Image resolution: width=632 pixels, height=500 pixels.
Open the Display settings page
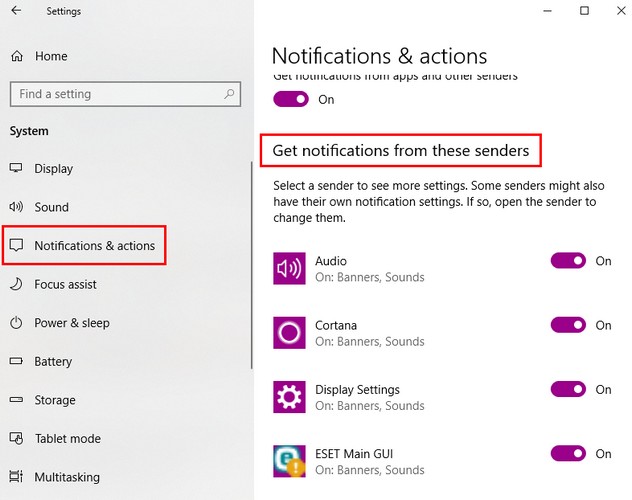point(53,169)
